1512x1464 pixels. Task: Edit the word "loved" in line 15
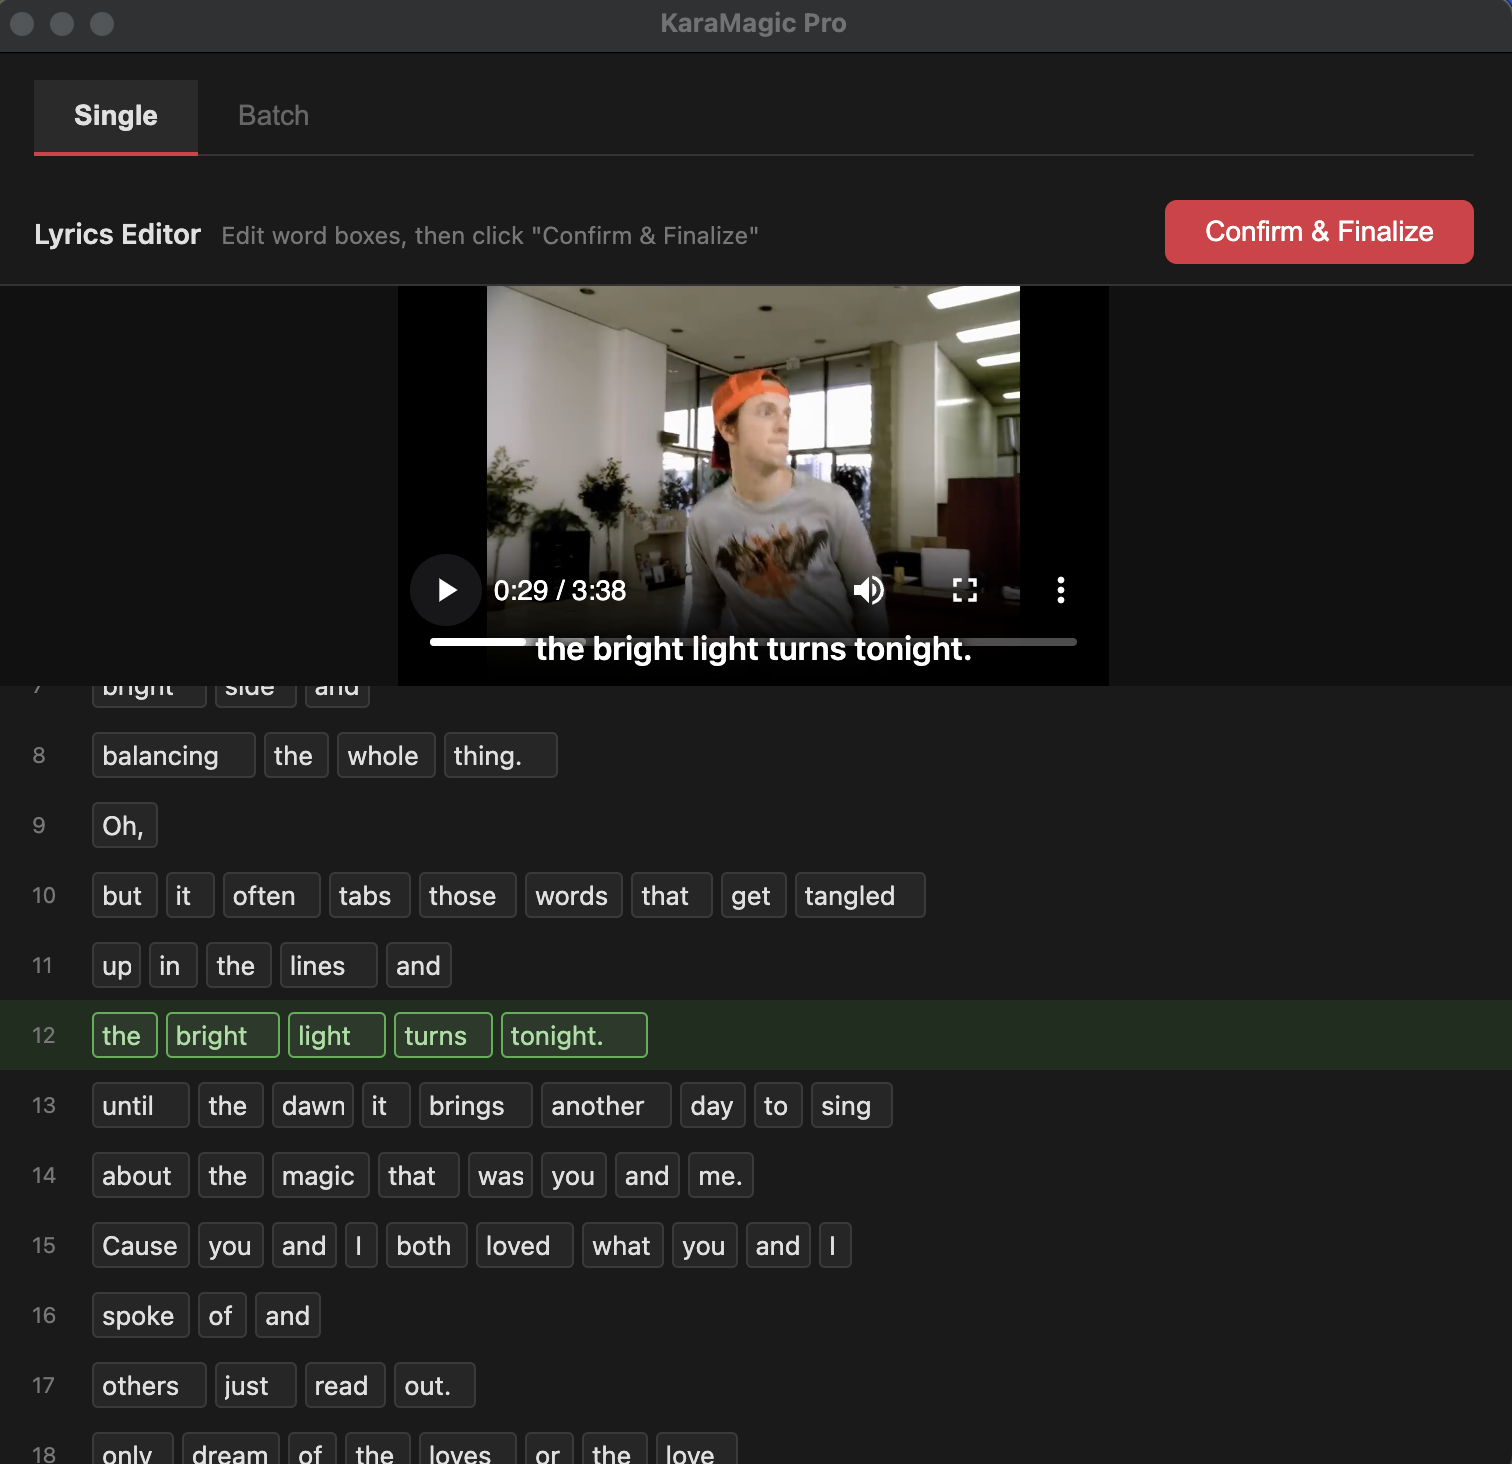point(525,1245)
